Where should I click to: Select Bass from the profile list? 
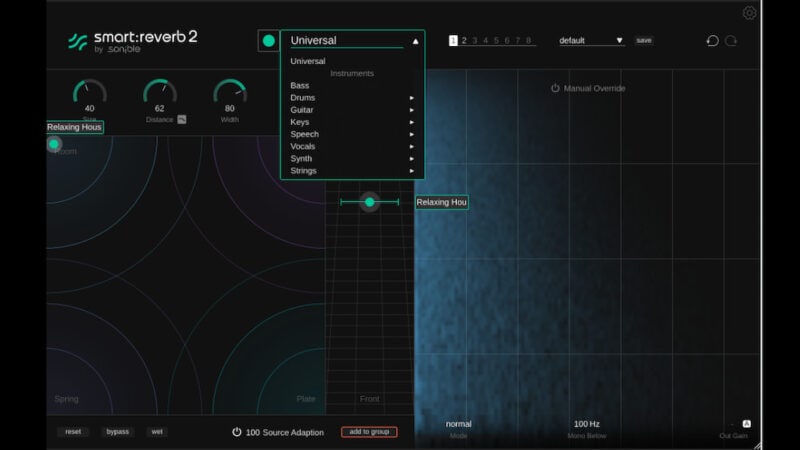tap(299, 86)
